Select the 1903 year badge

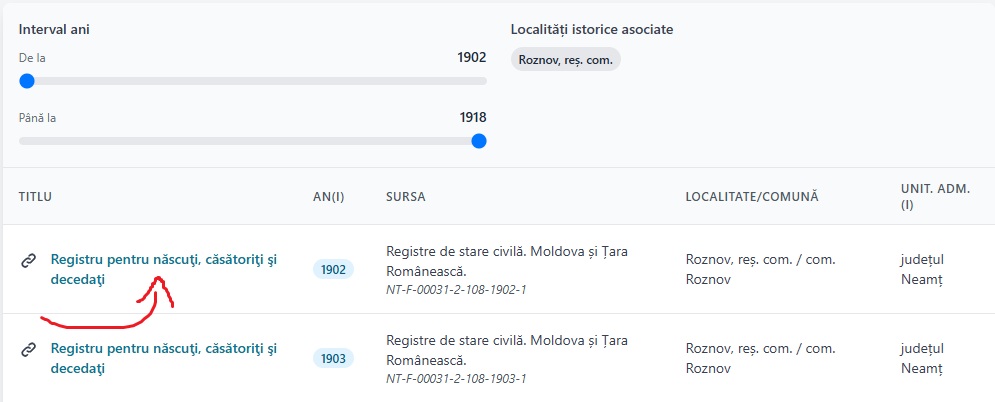coord(333,358)
